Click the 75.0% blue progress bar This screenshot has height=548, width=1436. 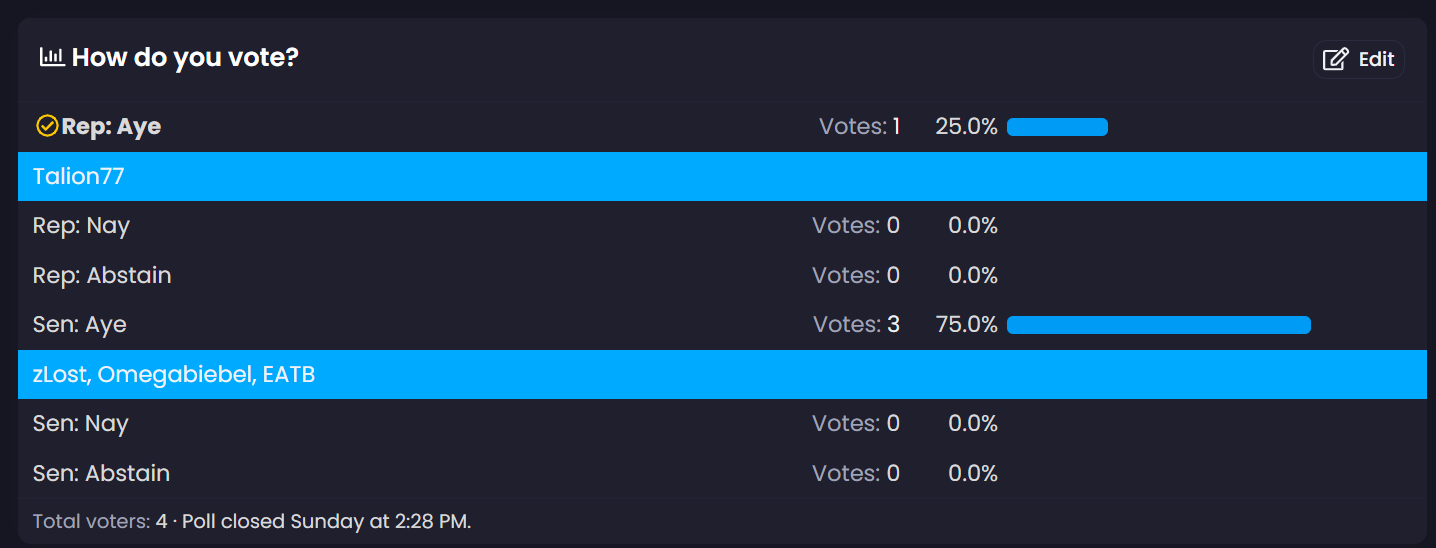(1158, 325)
